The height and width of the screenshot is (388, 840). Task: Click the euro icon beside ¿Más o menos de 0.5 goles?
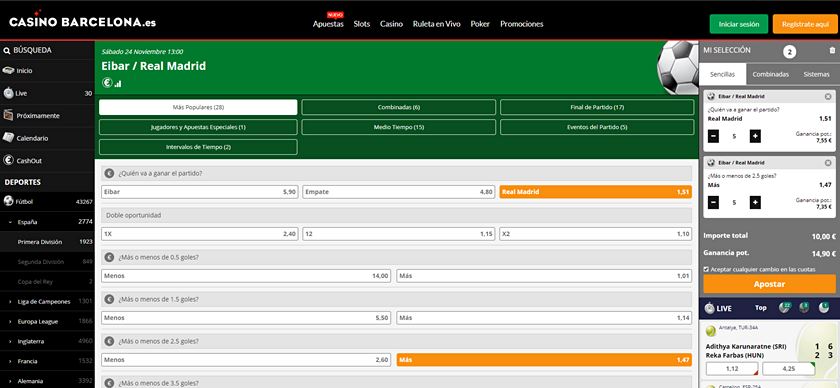109,257
